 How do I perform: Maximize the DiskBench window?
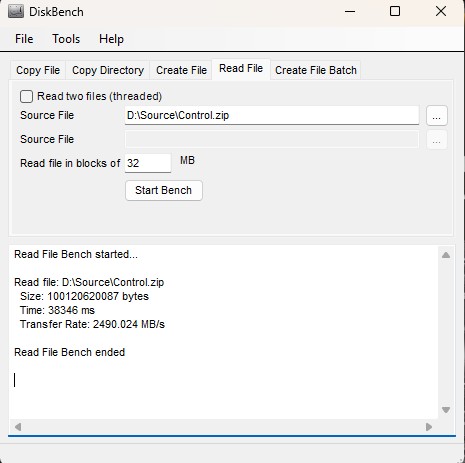tap(395, 12)
